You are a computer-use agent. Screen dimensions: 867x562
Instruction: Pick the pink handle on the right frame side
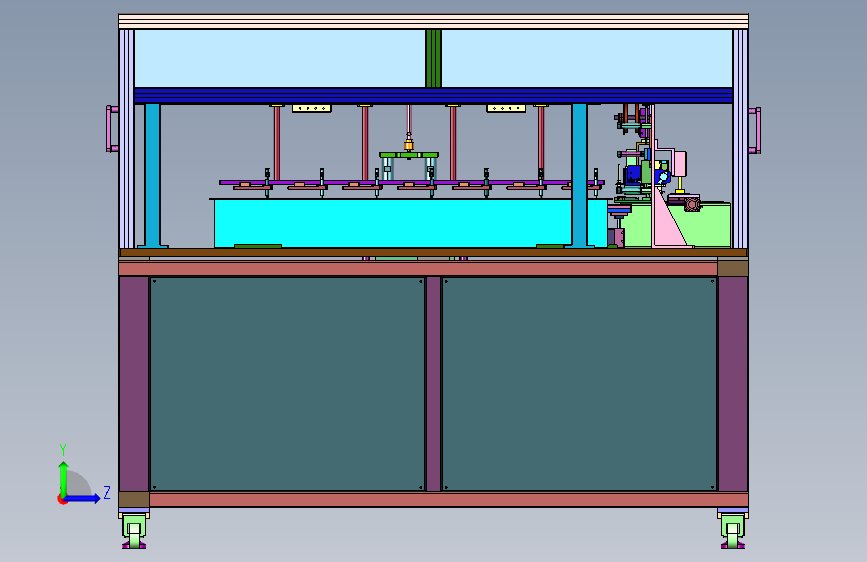(x=755, y=131)
